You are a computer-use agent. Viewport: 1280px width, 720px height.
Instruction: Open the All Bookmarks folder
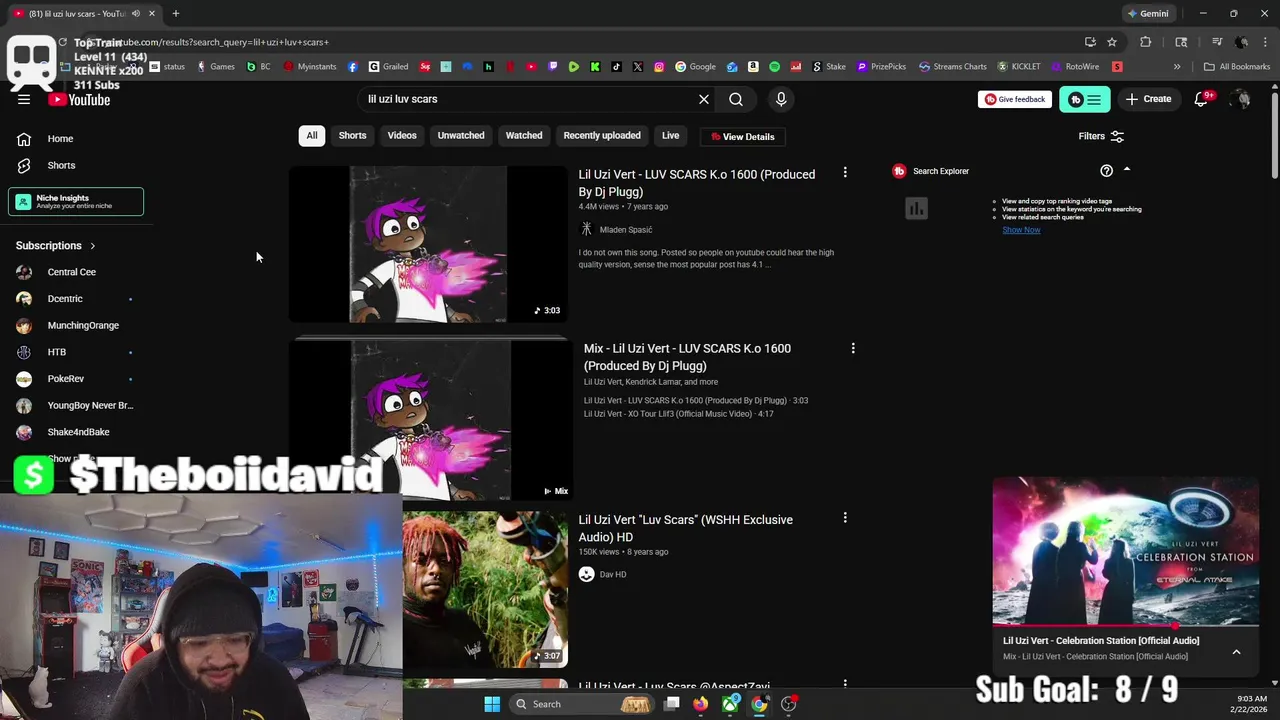tap(1237, 67)
